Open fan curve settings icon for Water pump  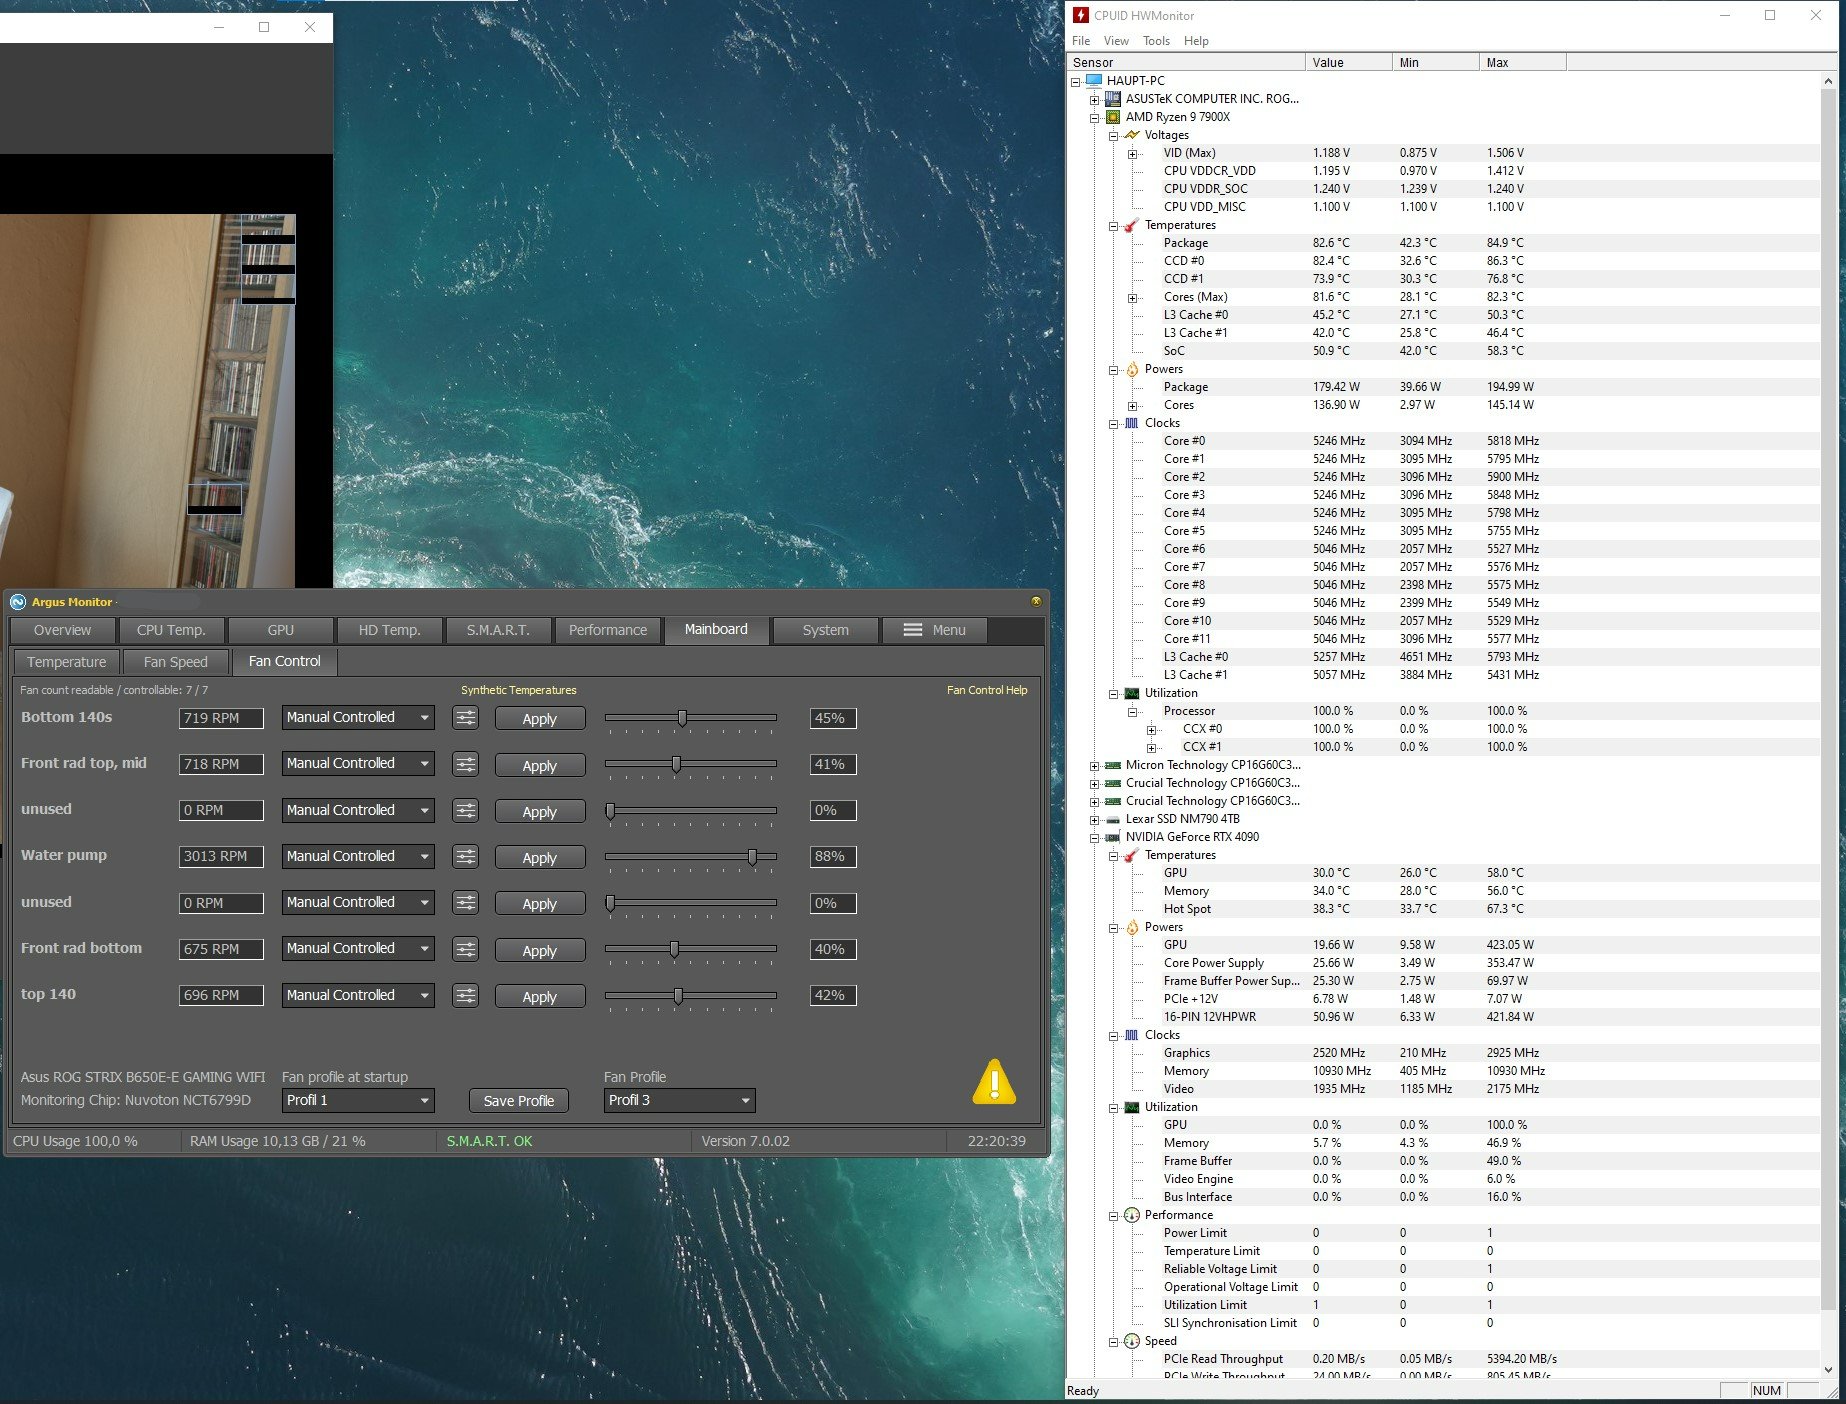465,857
